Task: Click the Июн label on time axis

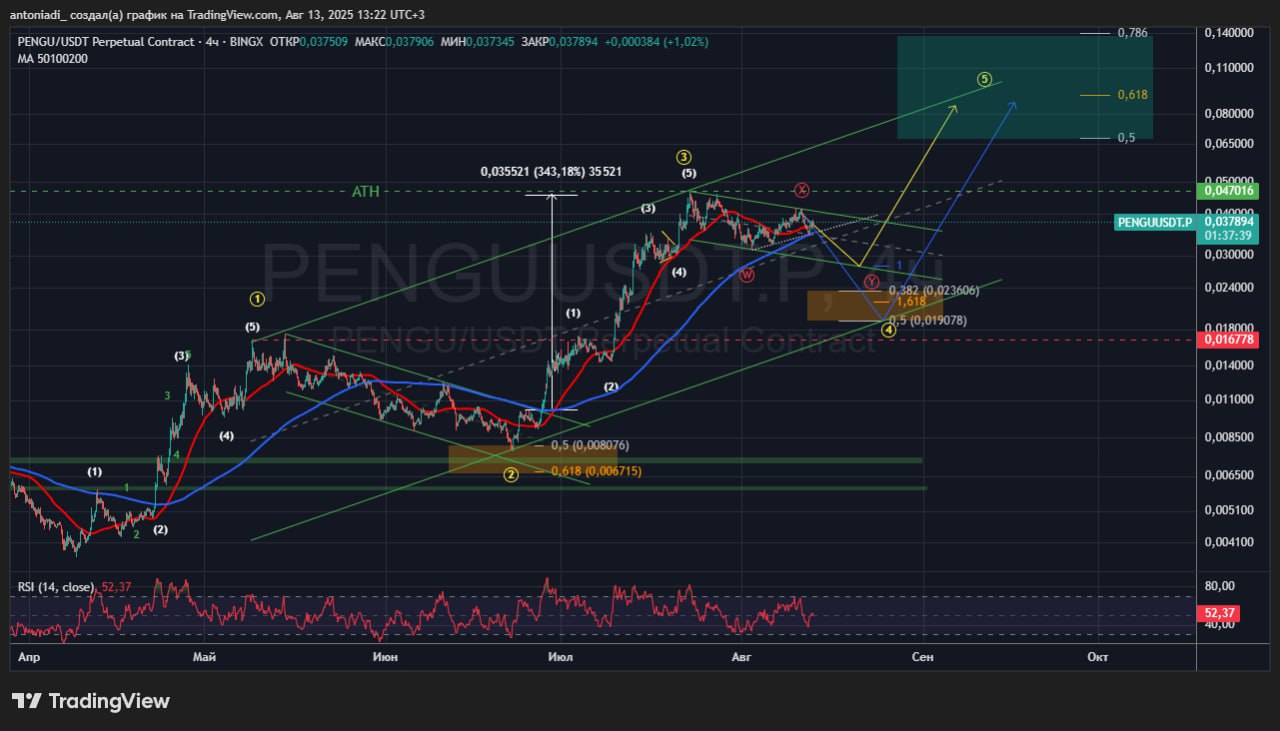Action: pyautogui.click(x=384, y=657)
